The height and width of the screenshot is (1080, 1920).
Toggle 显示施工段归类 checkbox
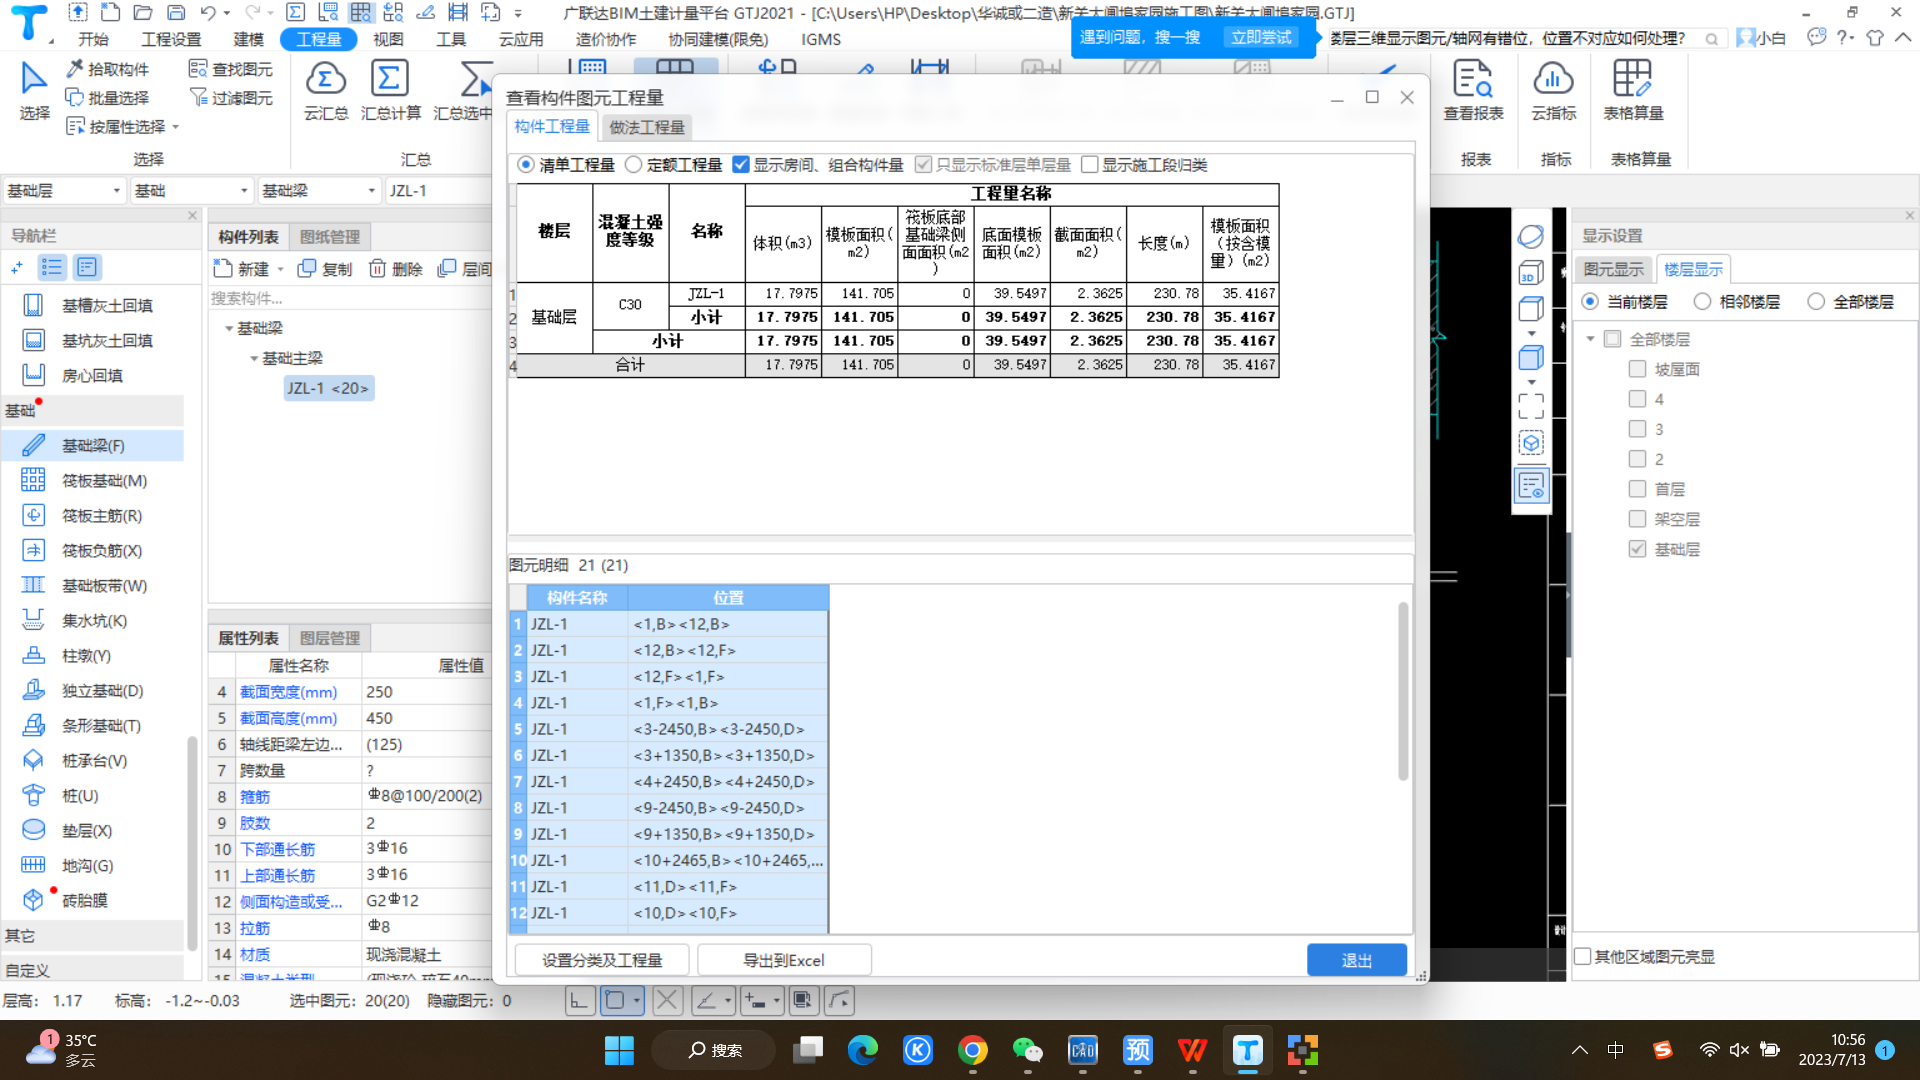[x=1090, y=165]
